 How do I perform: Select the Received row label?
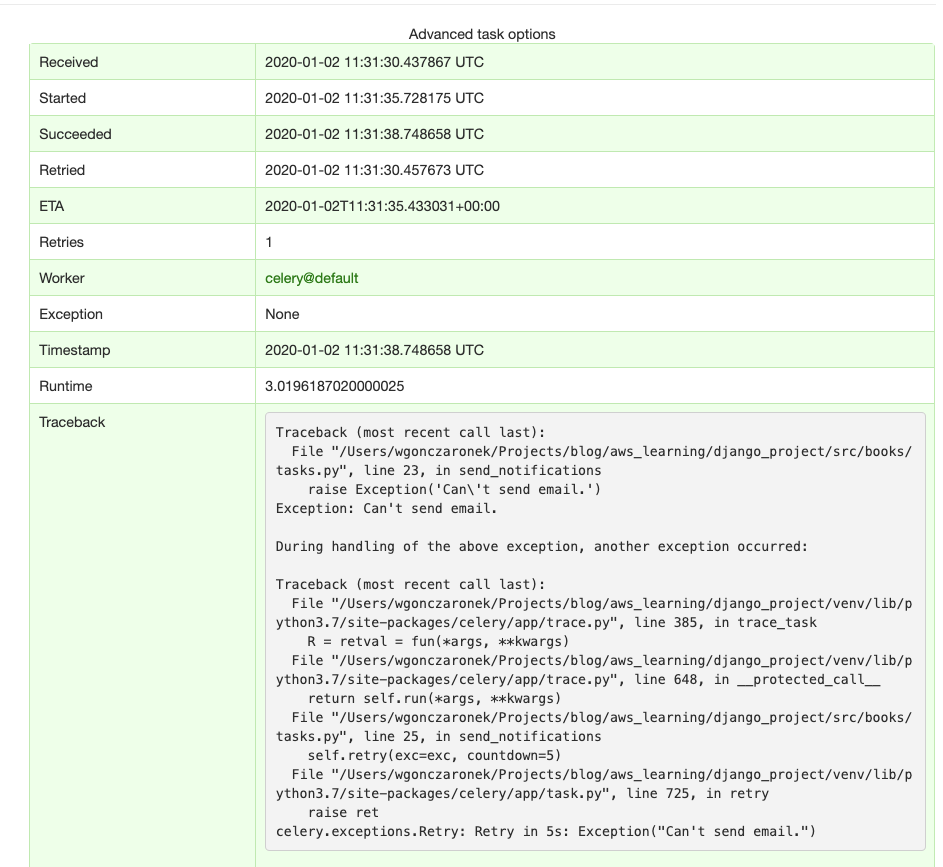coord(69,62)
